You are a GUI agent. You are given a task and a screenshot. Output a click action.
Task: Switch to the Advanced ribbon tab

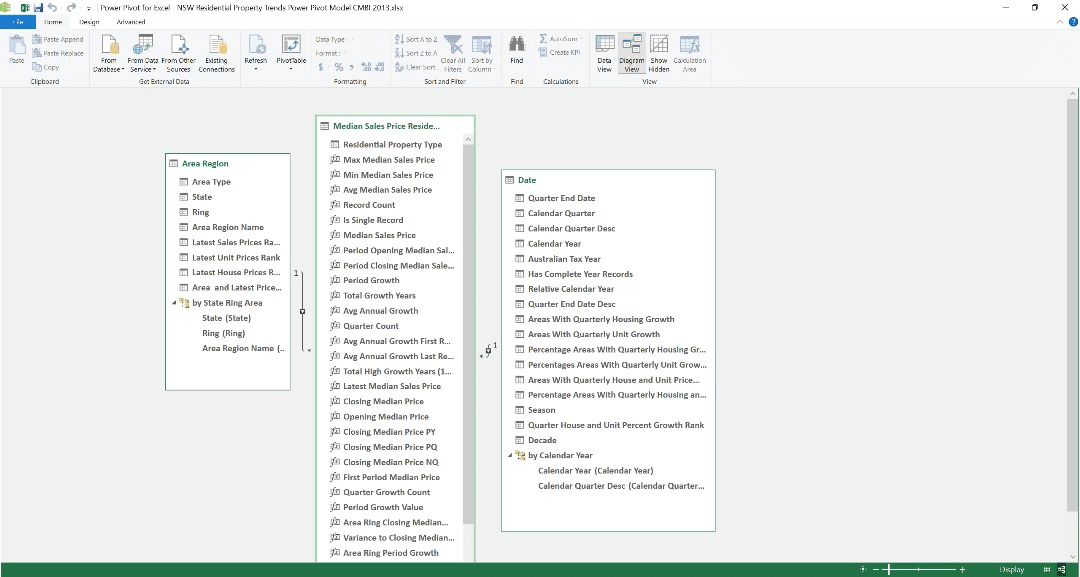click(131, 22)
